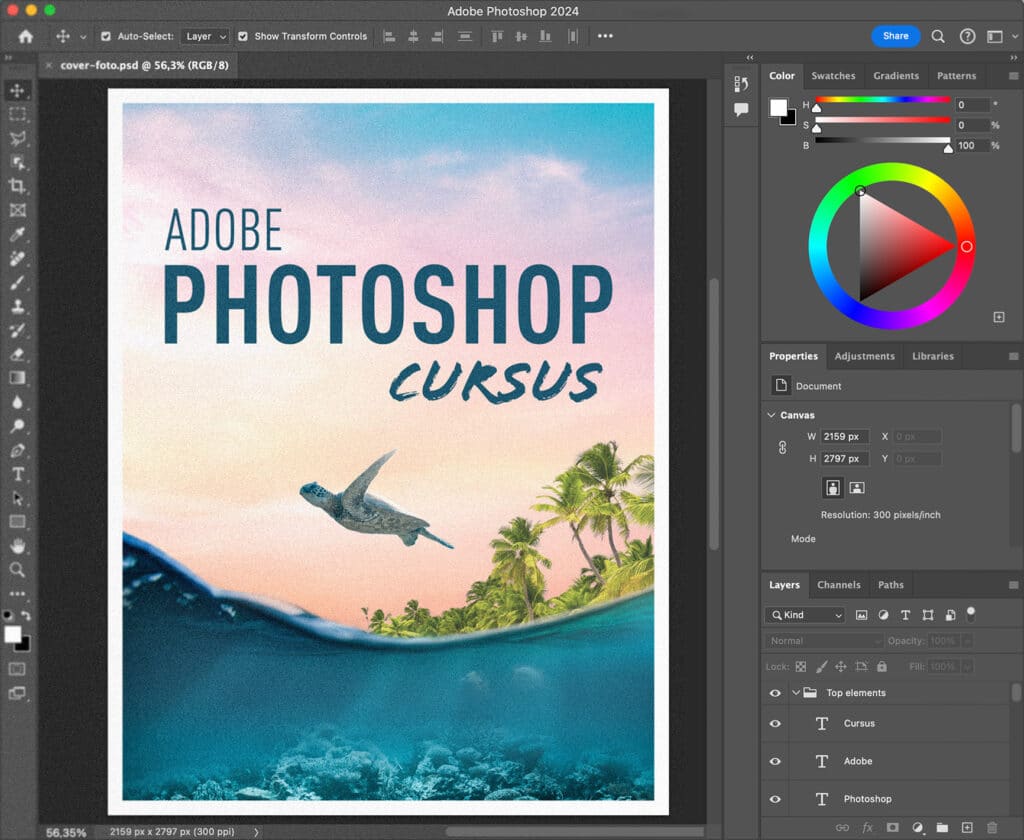Hide the Top elements group
The height and width of the screenshot is (840, 1024).
click(x=775, y=693)
